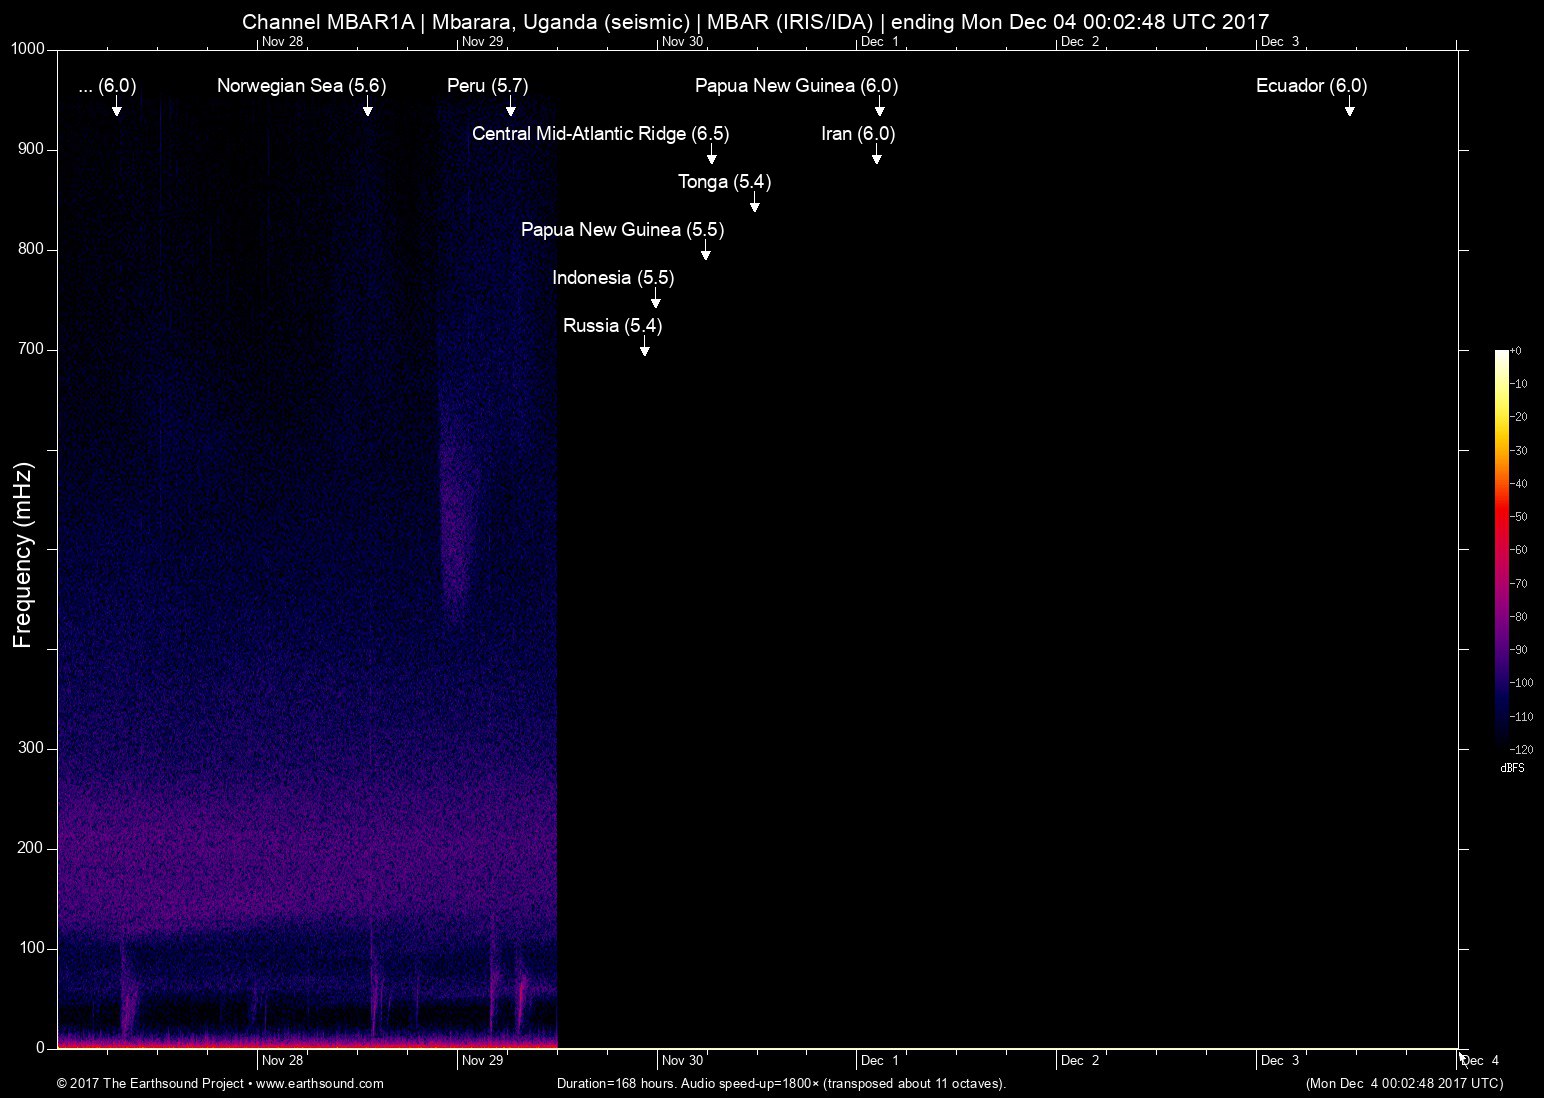Click the Frequency (mHz) axis title

click(23, 555)
